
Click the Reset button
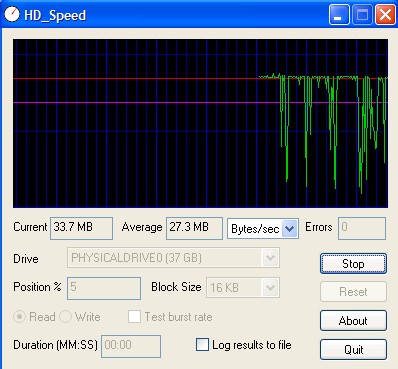click(353, 292)
